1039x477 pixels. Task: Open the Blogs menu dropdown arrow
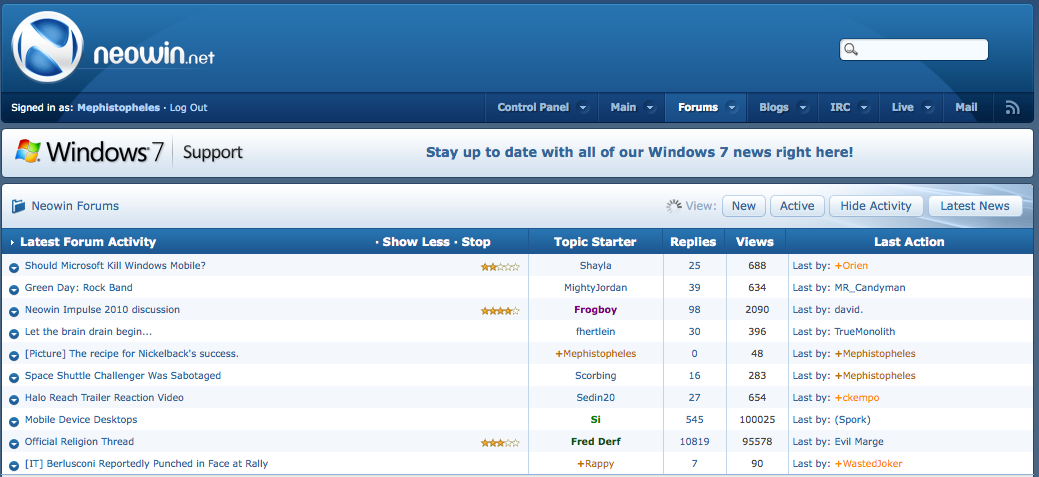[802, 108]
